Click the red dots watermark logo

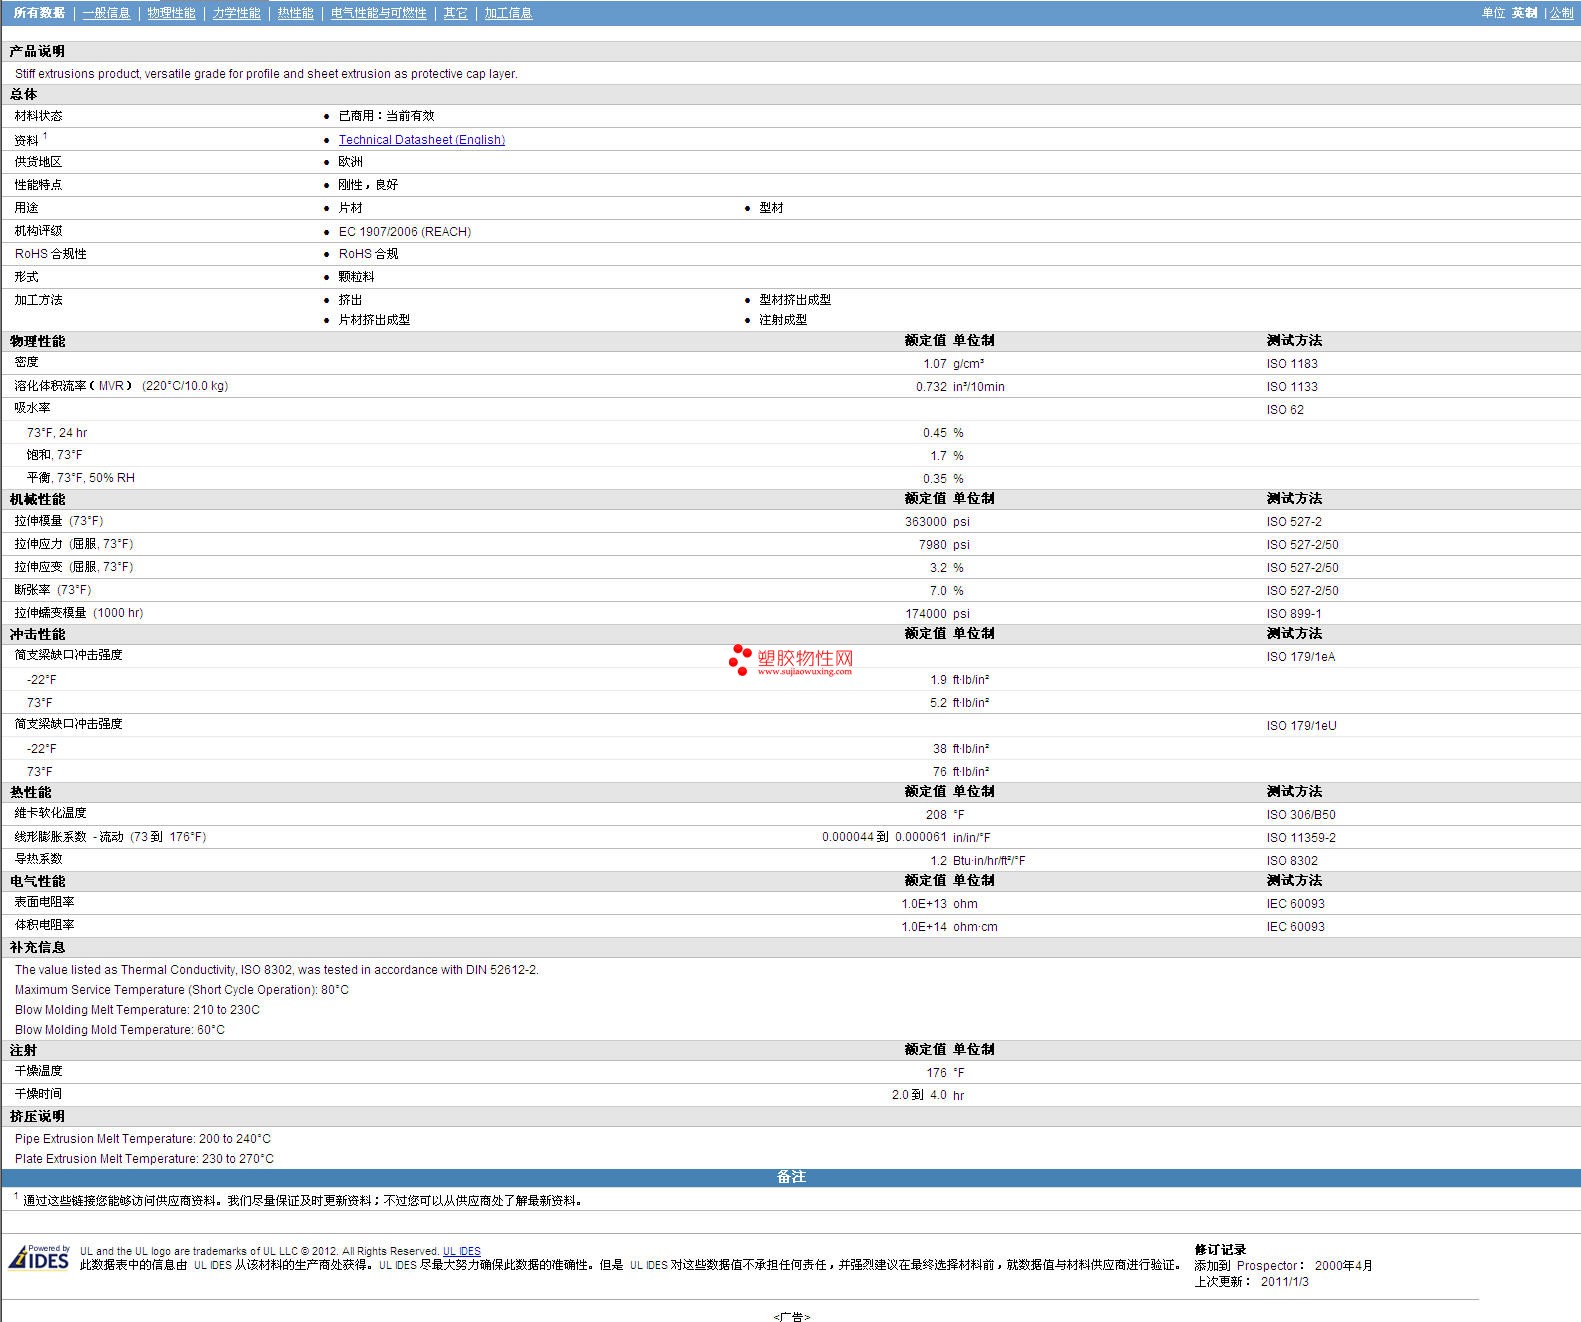pyautogui.click(x=740, y=659)
